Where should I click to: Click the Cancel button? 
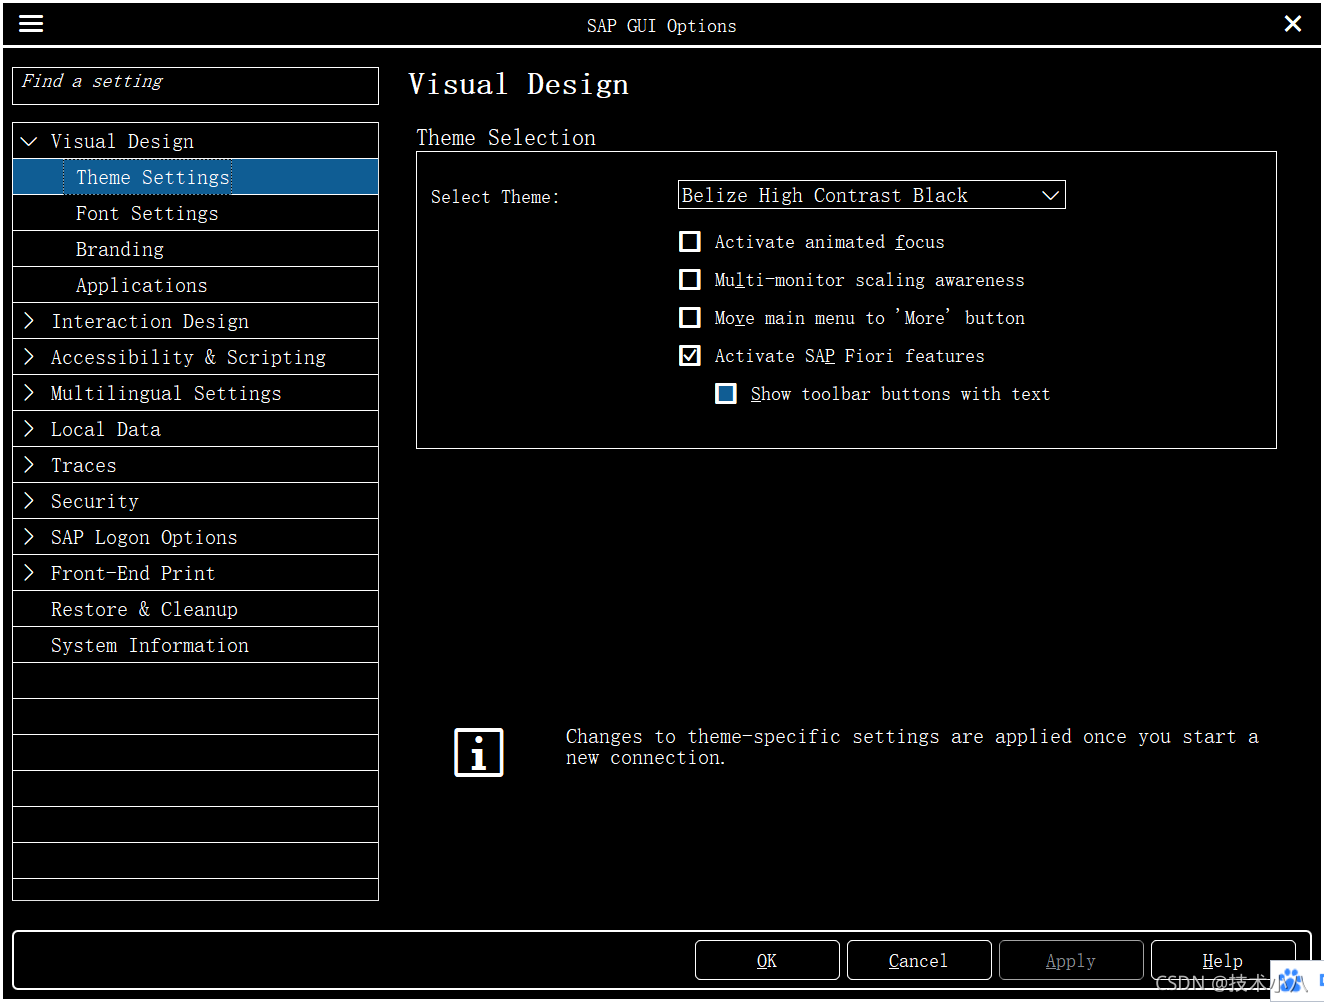pos(918,960)
